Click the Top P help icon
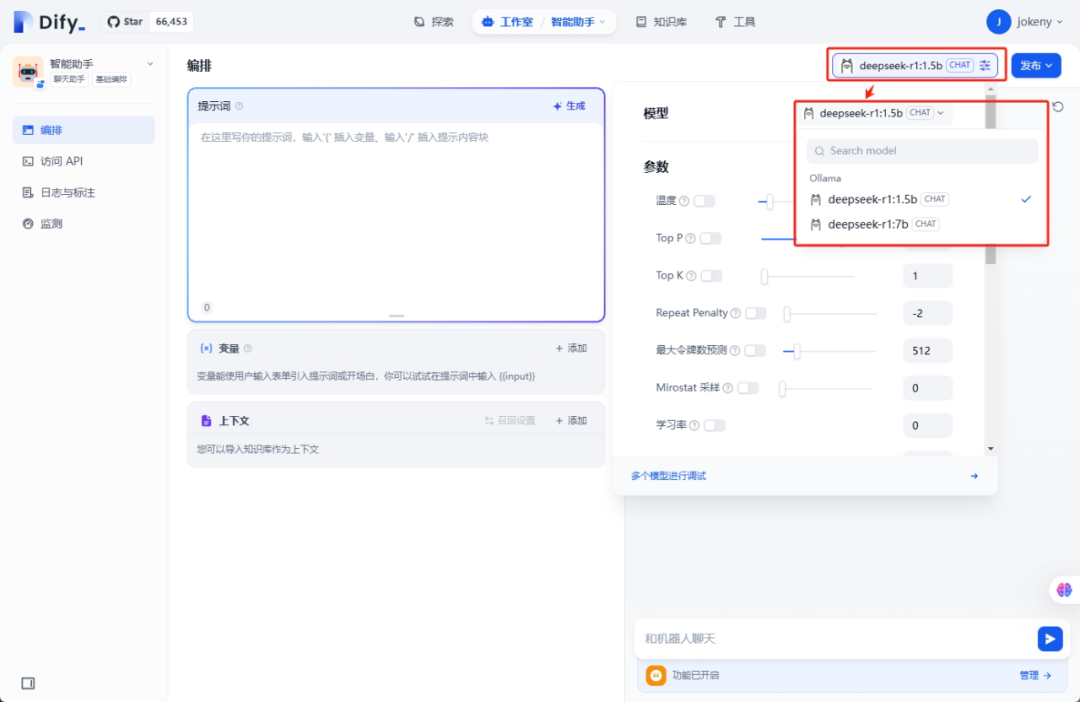 (x=690, y=238)
